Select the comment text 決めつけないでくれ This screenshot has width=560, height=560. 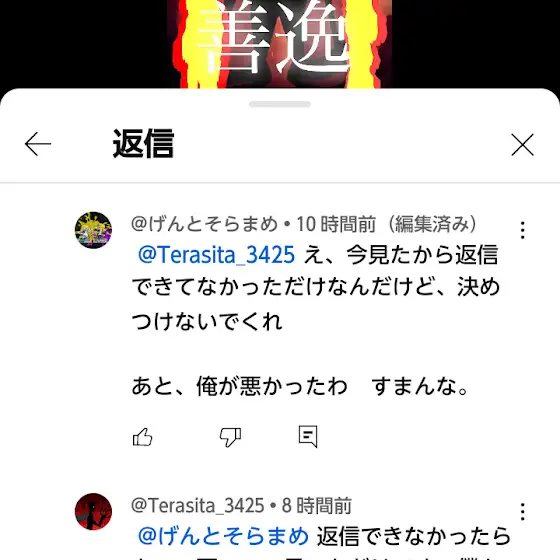click(x=316, y=304)
